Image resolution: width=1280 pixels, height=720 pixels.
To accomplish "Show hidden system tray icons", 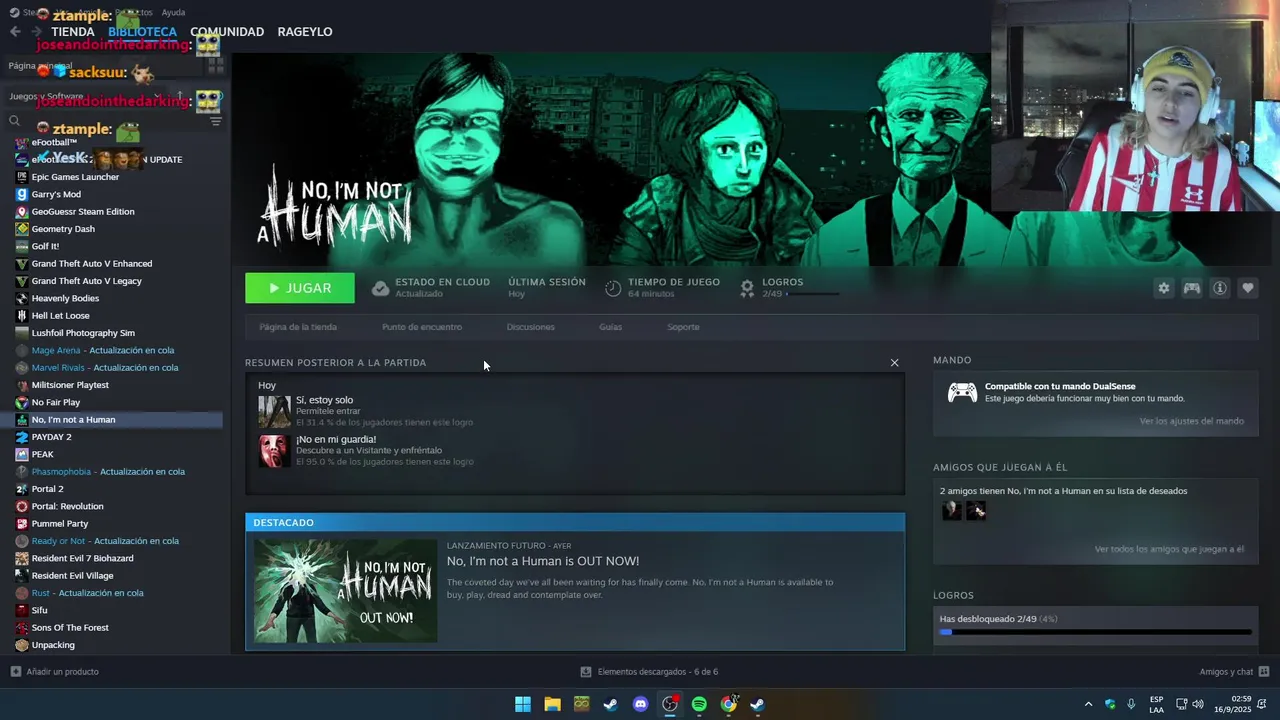I will click(x=1088, y=704).
